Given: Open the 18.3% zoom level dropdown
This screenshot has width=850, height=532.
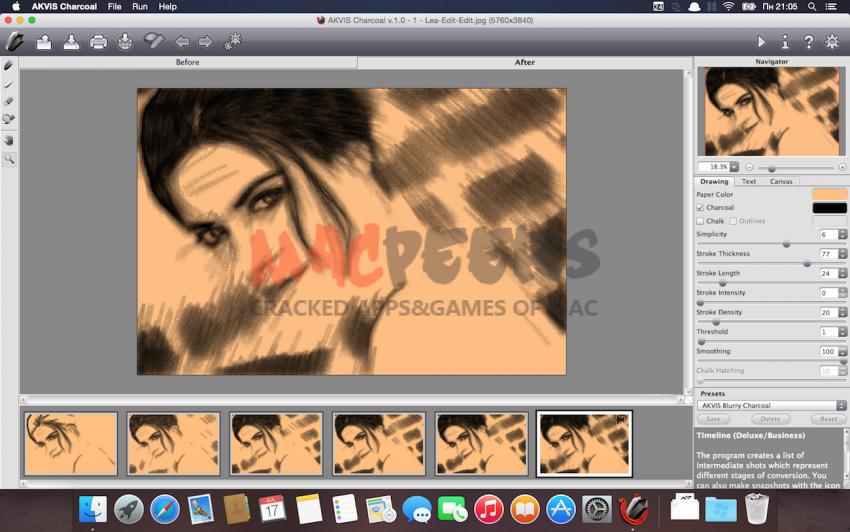Looking at the screenshot, I should coord(734,167).
